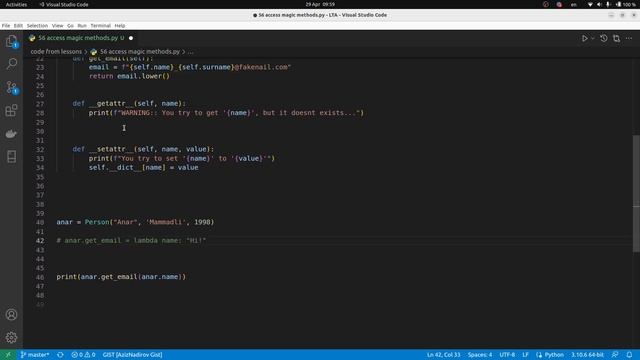Click line number 42 in gutter
This screenshot has height=360, width=640.
coord(40,241)
